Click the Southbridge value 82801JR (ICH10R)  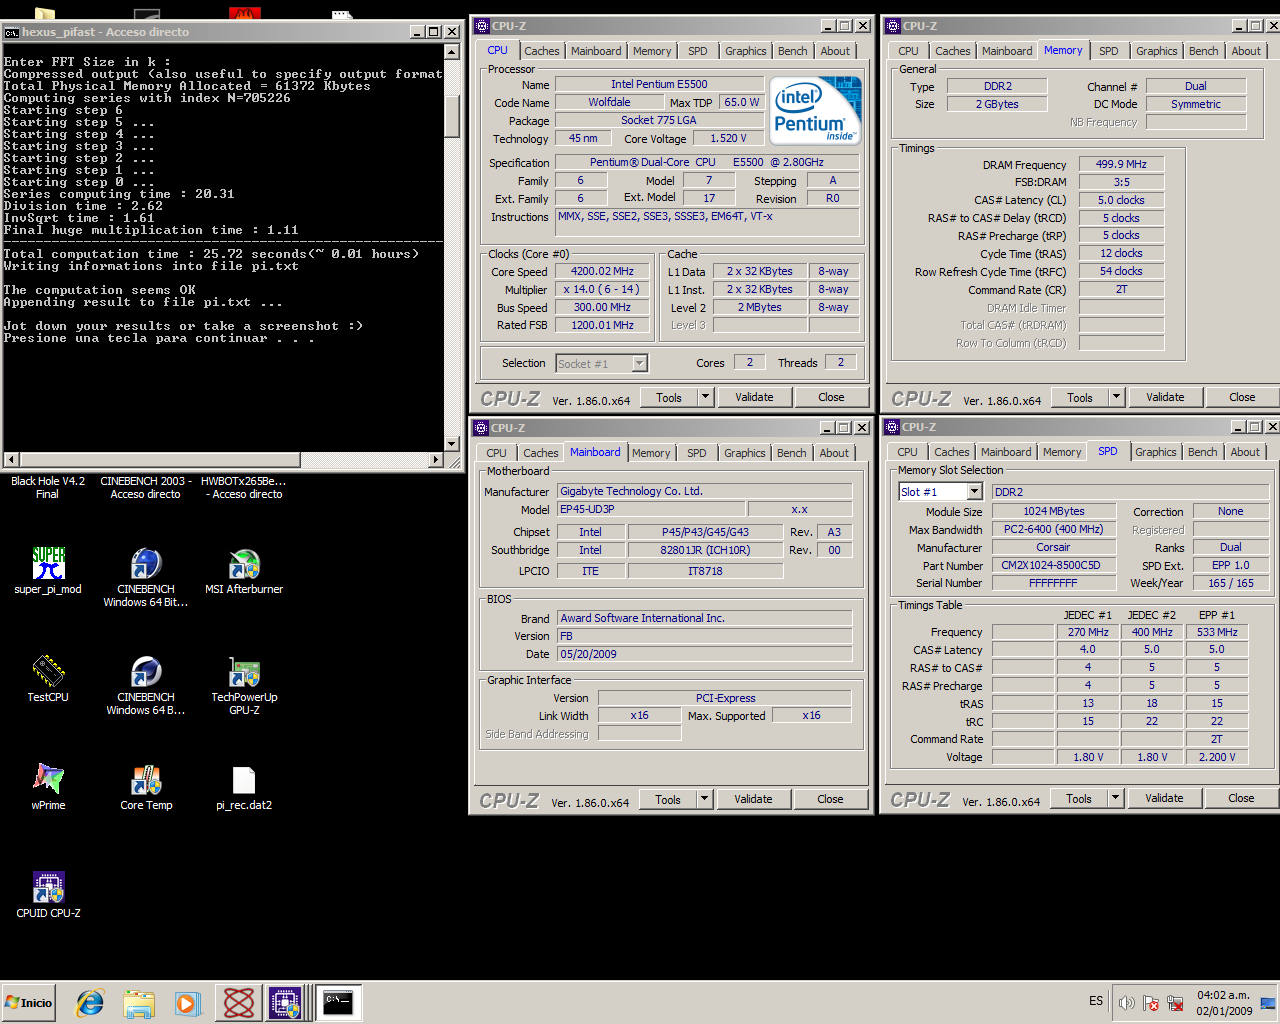[705, 550]
